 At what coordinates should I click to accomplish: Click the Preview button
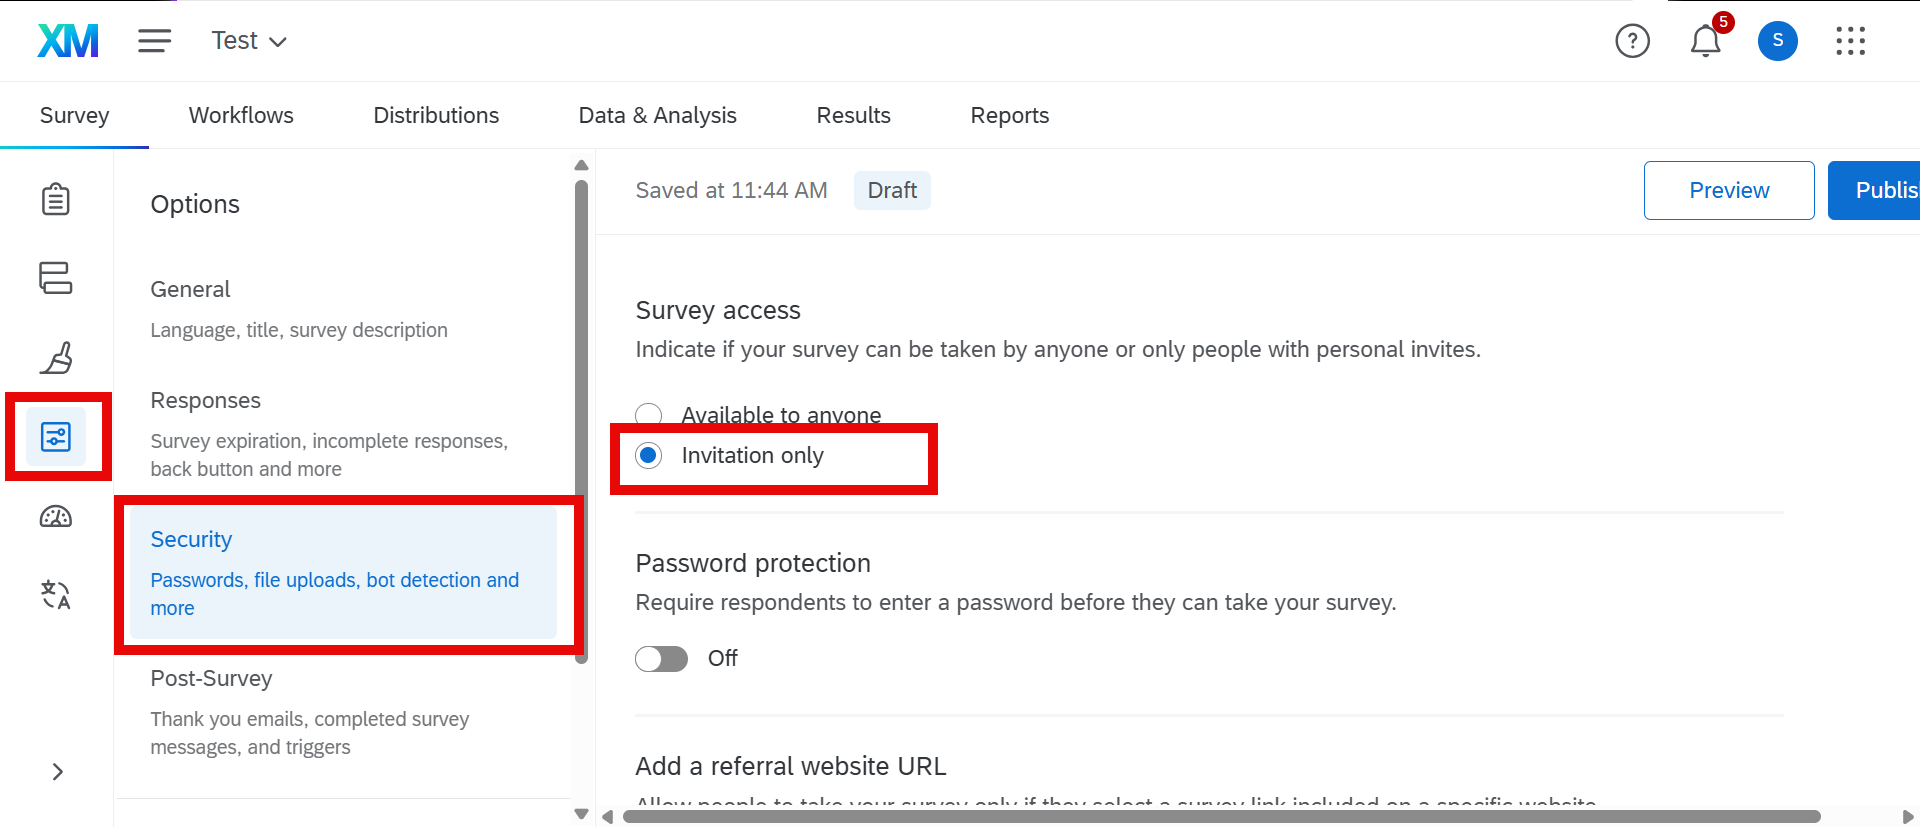[x=1728, y=190]
